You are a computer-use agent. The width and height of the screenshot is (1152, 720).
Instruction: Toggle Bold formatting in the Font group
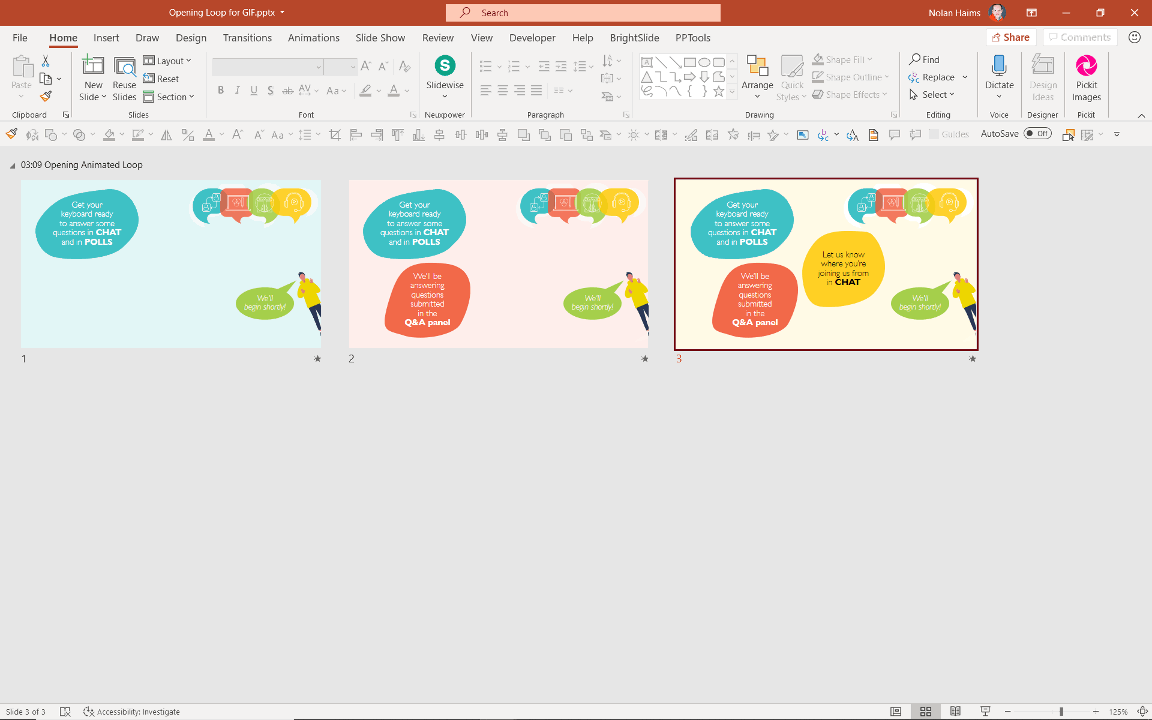click(x=220, y=90)
